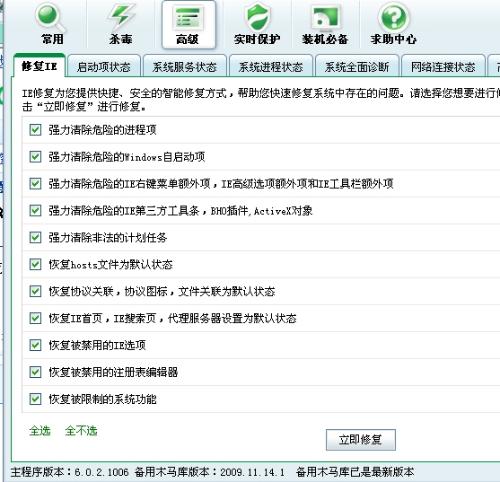Toggle 恢复被禁用的注册表编辑器 checkbox
The height and width of the screenshot is (482, 500).
coord(35,372)
